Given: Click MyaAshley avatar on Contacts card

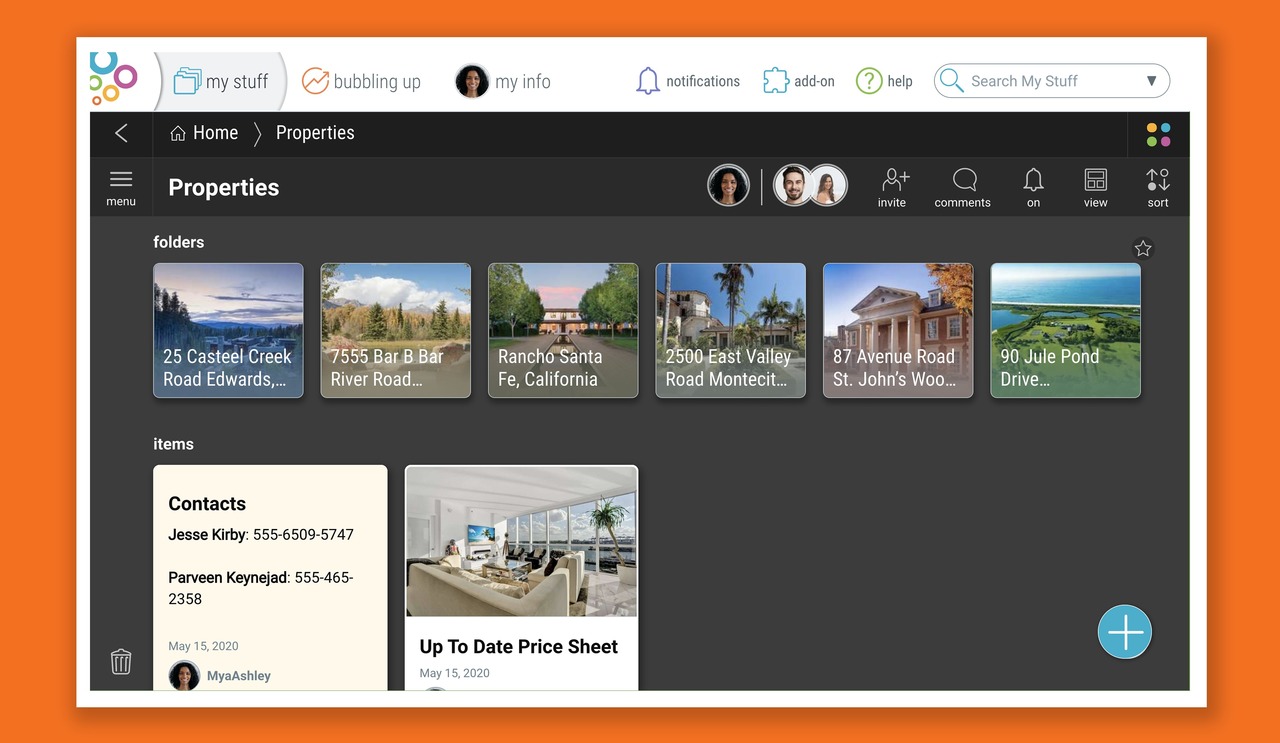Looking at the screenshot, I should pyautogui.click(x=184, y=676).
